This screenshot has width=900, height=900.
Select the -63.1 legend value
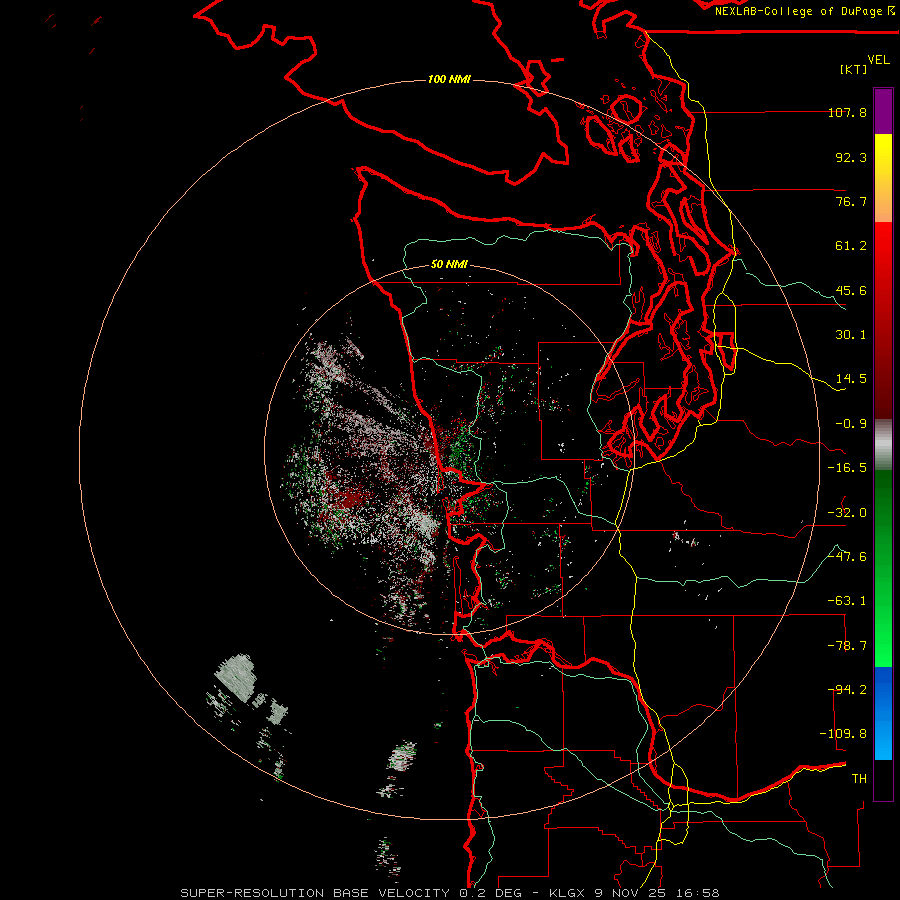[x=847, y=601]
